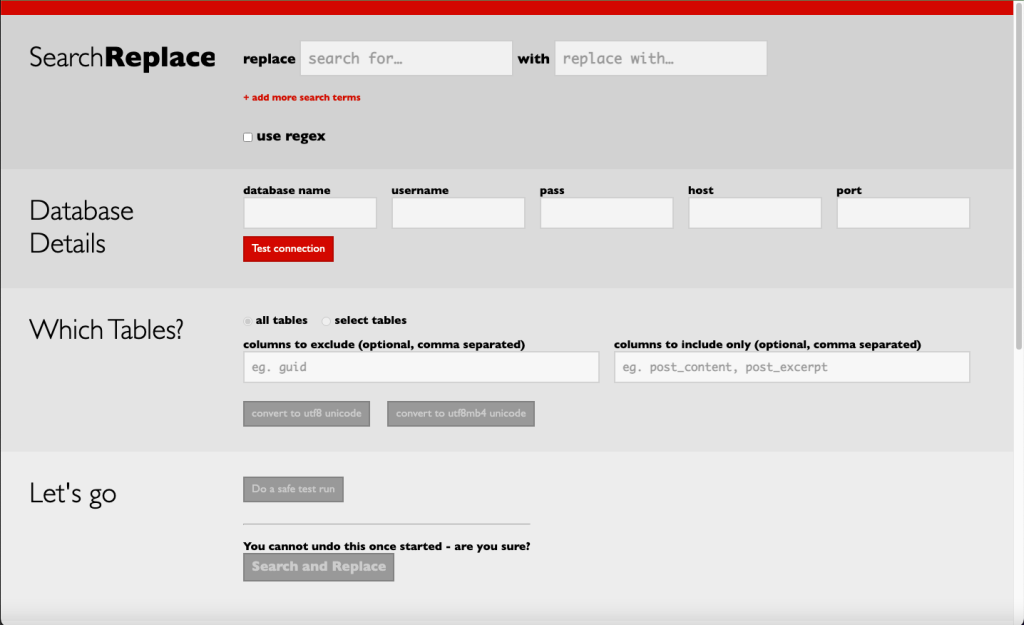This screenshot has width=1024, height=625.
Task: Click the "Let's go" section heading
Action: click(x=72, y=493)
